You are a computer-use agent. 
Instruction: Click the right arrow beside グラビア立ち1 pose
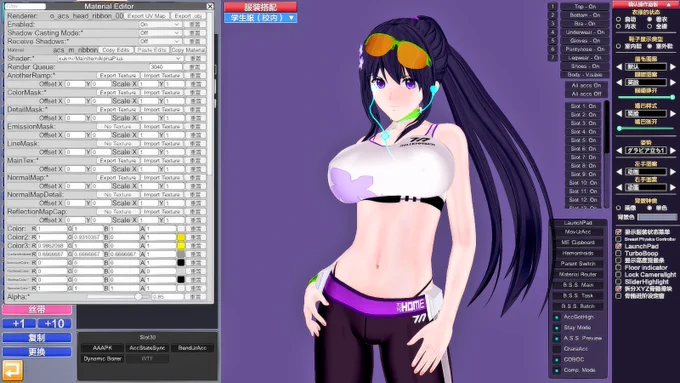tap(673, 151)
